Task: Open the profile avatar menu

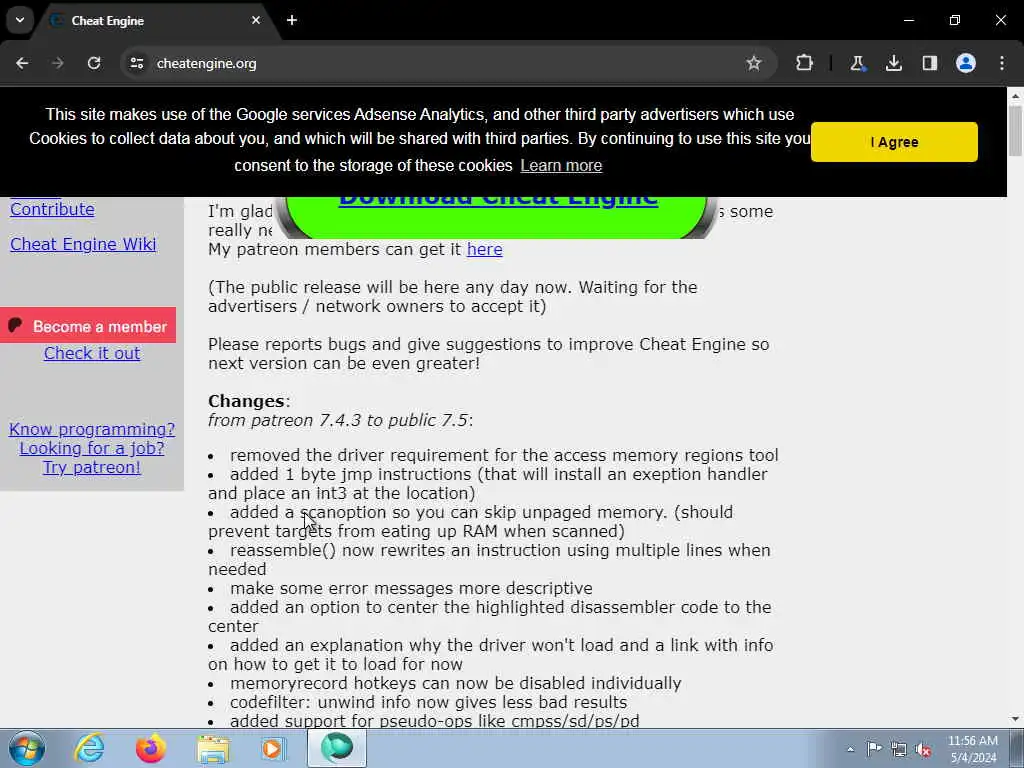Action: [x=966, y=63]
